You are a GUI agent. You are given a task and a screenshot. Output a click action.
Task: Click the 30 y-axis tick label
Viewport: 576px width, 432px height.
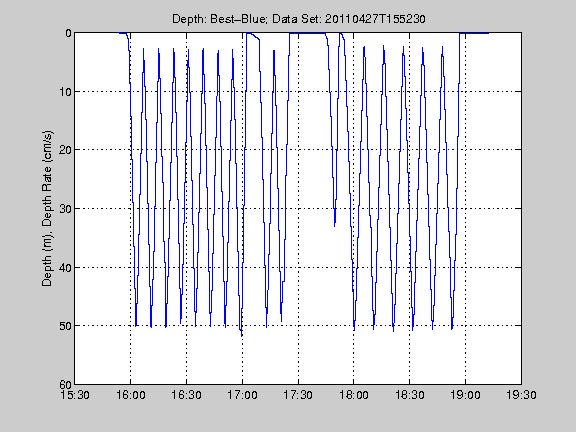click(65, 209)
